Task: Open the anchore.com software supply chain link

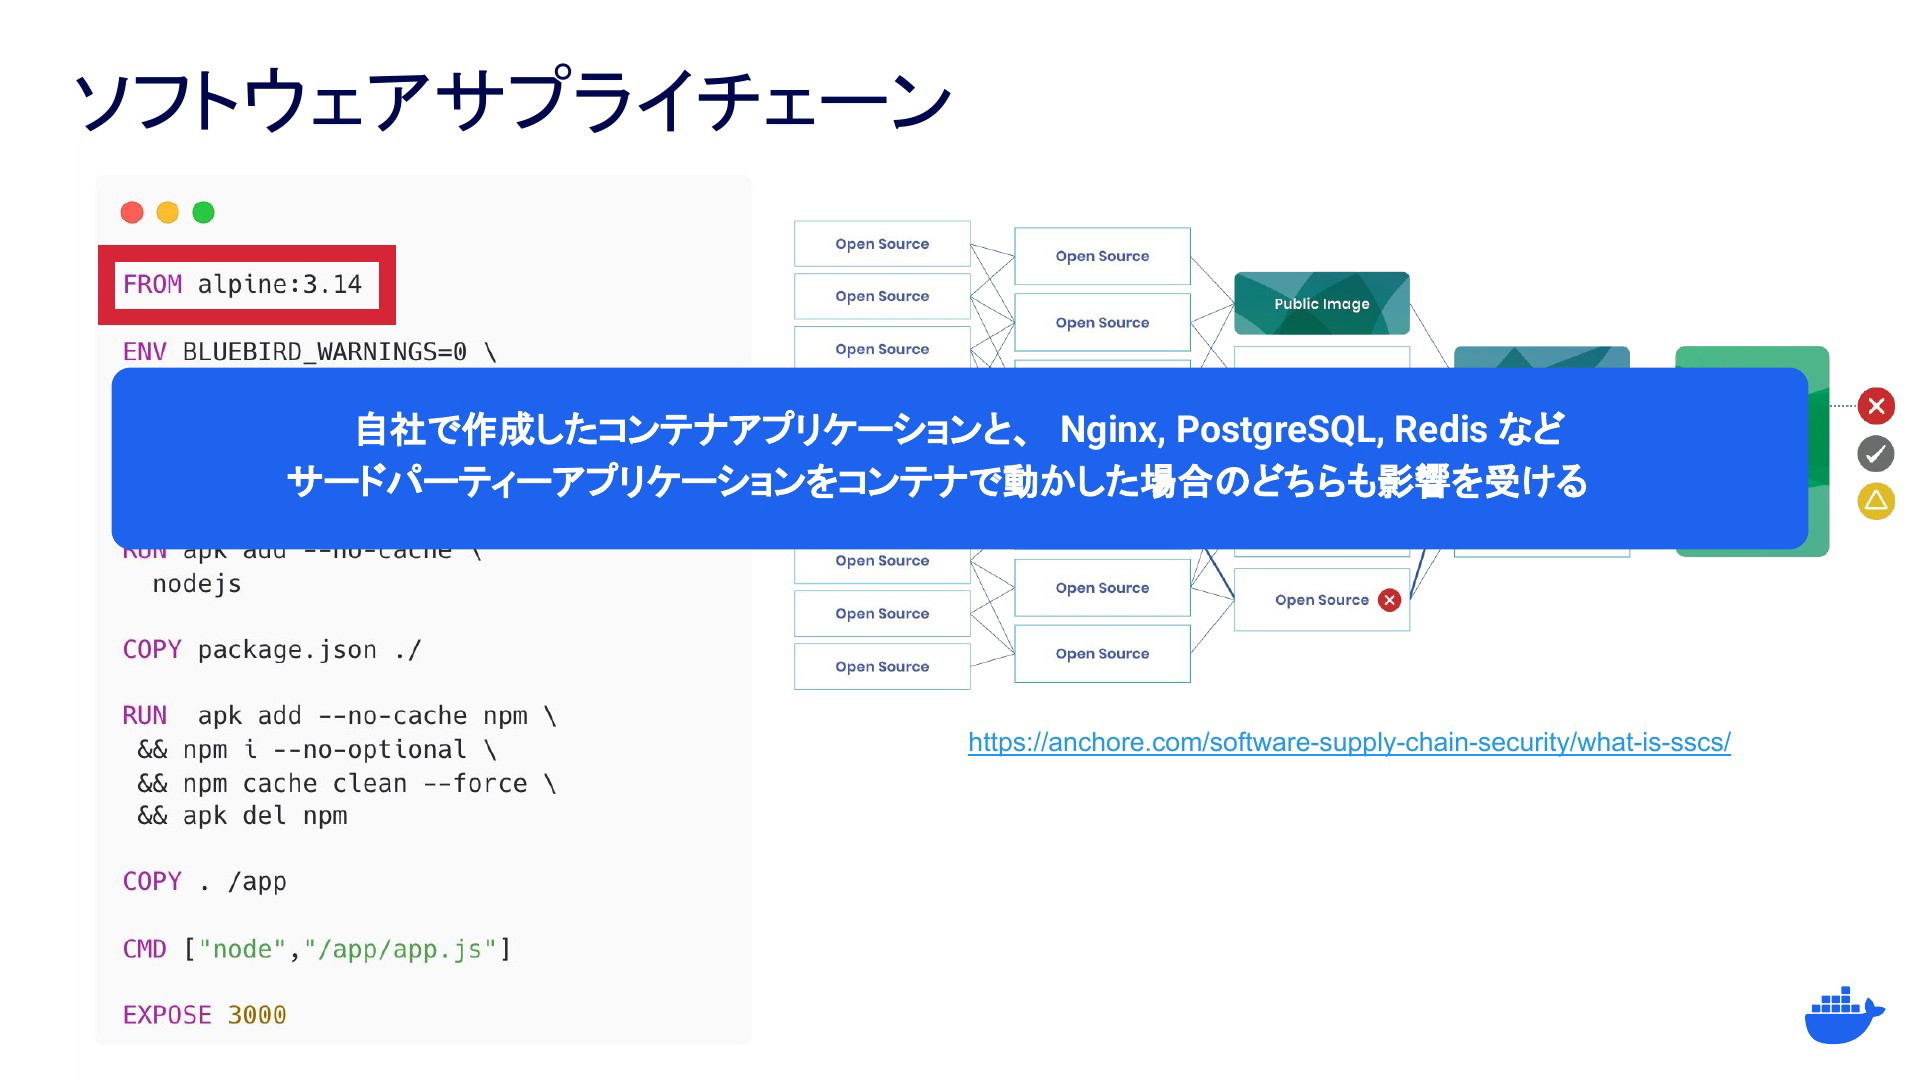Action: tap(1349, 742)
